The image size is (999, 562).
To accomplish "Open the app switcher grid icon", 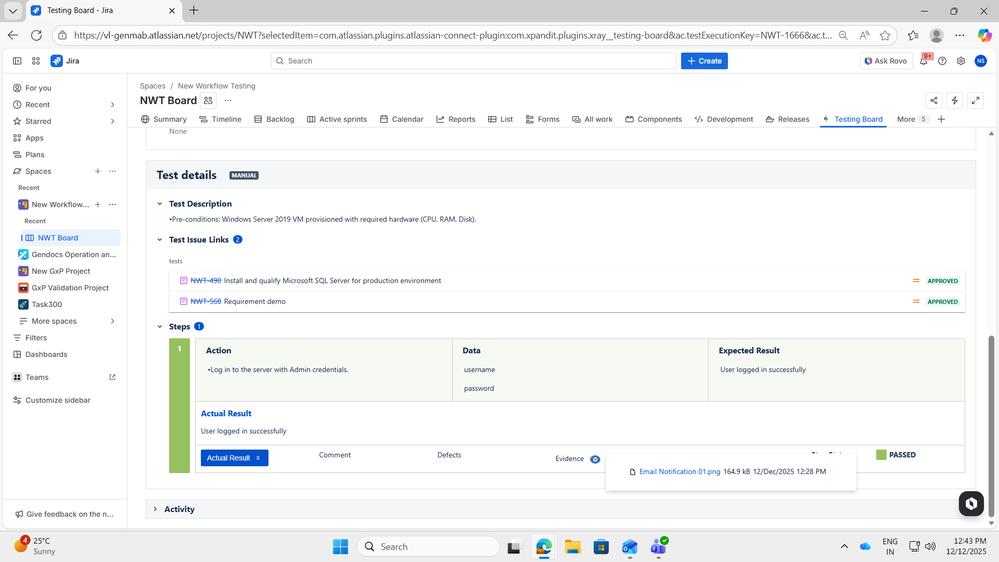I will (x=36, y=61).
